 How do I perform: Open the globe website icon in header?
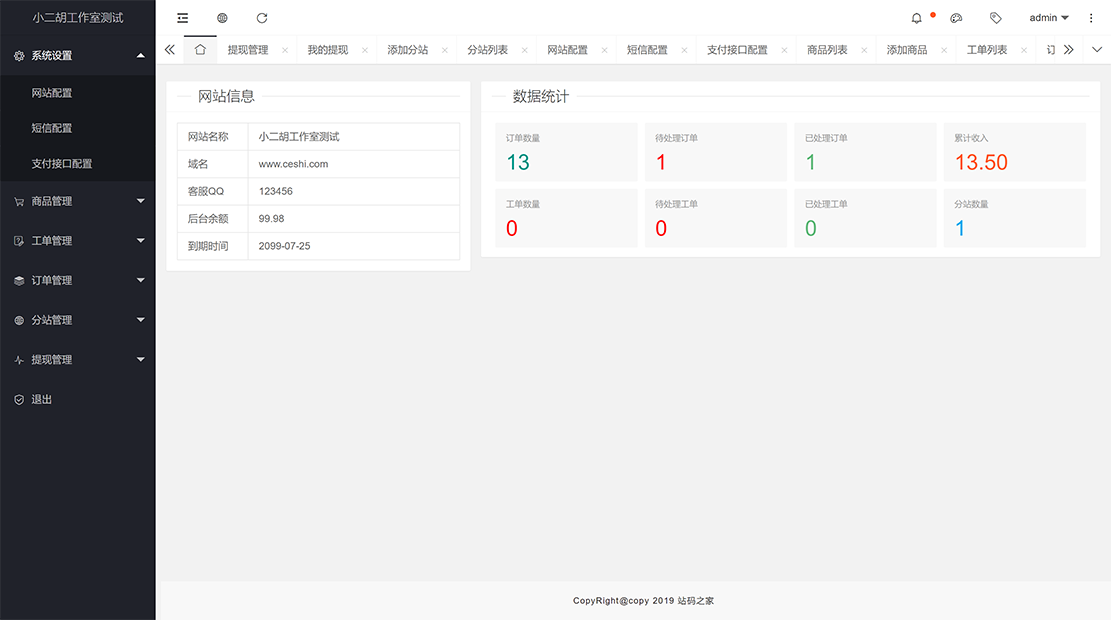tap(222, 18)
